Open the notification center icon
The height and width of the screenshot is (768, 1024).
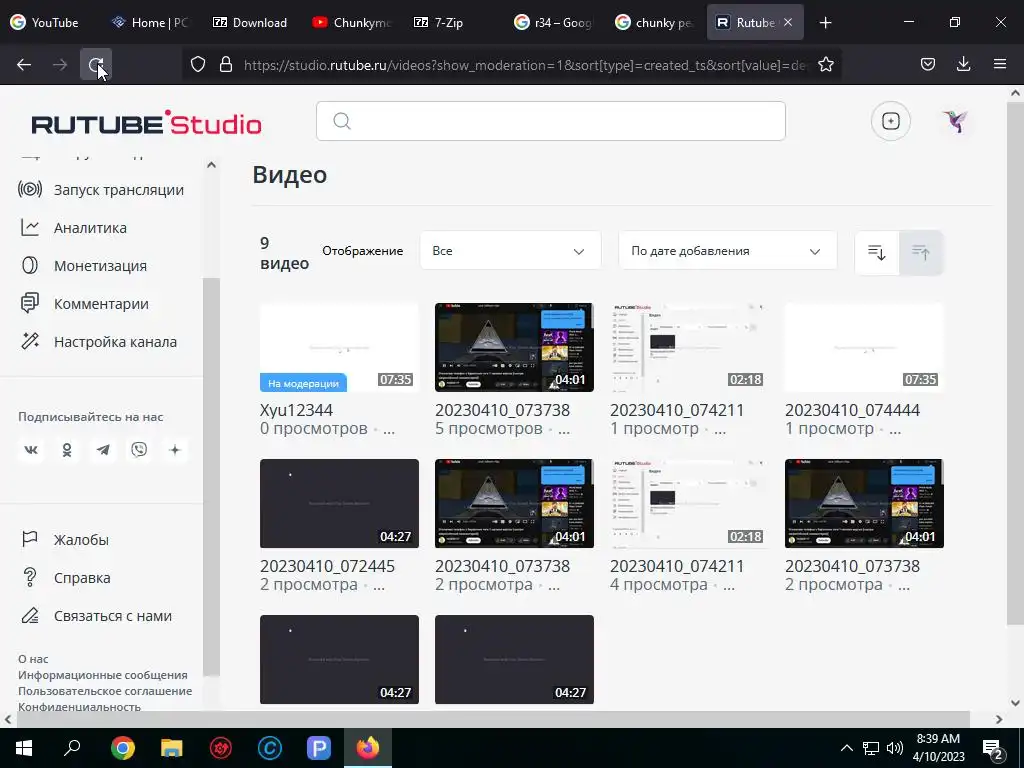click(x=993, y=749)
